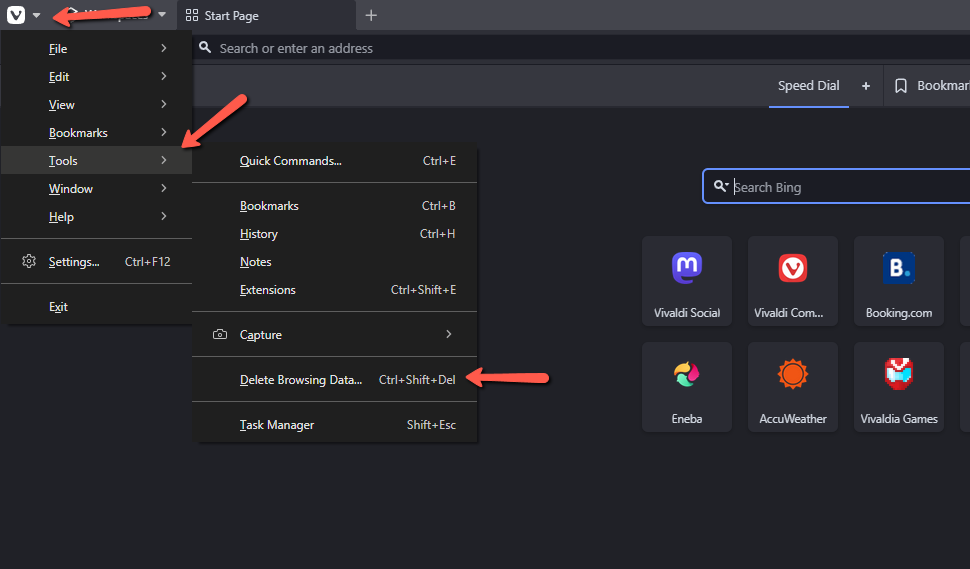The image size is (970, 569).
Task: Open Notes from Tools submenu
Action: click(335, 262)
